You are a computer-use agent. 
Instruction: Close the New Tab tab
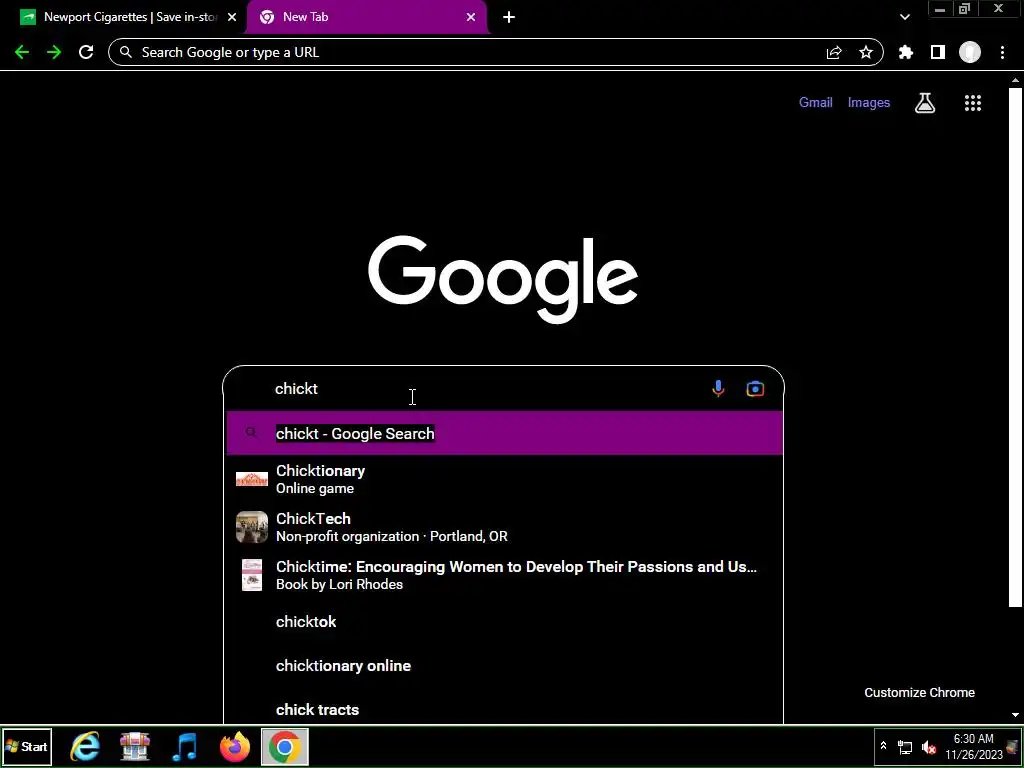[x=471, y=18]
